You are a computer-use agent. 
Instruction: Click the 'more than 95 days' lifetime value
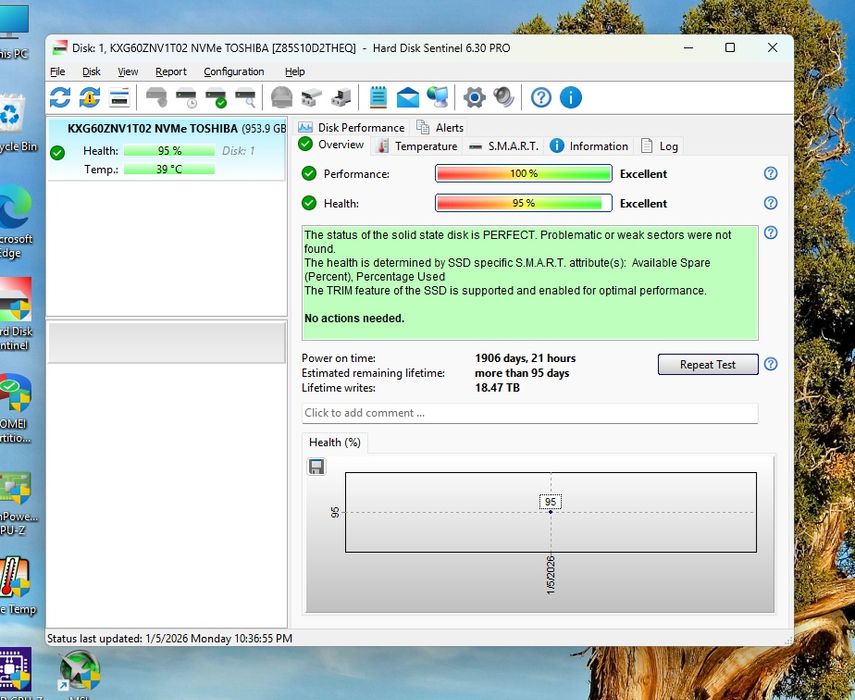(x=522, y=373)
